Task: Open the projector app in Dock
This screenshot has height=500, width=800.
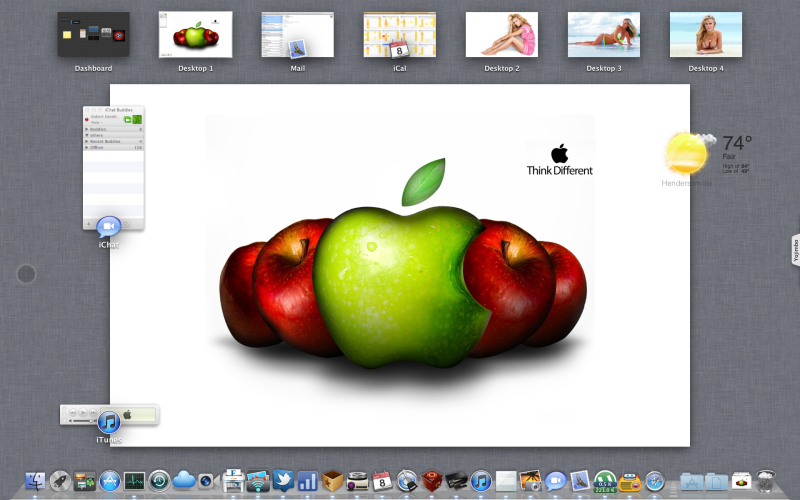Action: [x=357, y=481]
